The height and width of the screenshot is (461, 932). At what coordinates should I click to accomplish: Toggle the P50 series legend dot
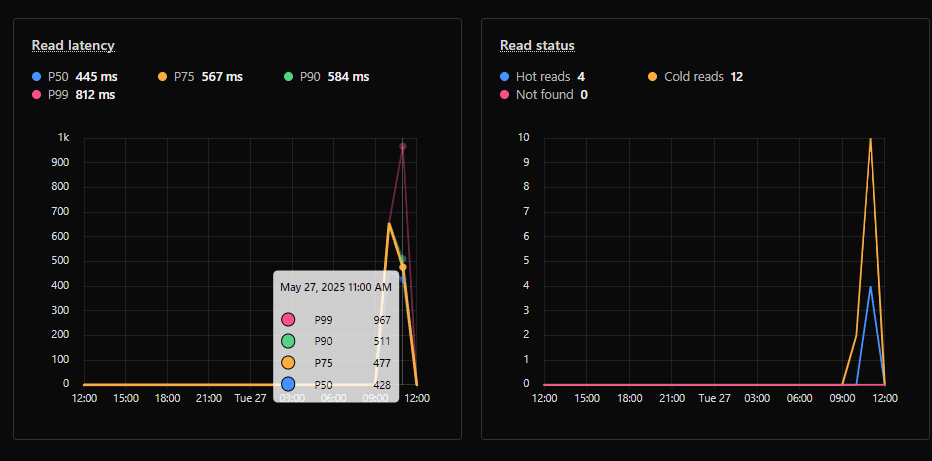click(37, 77)
